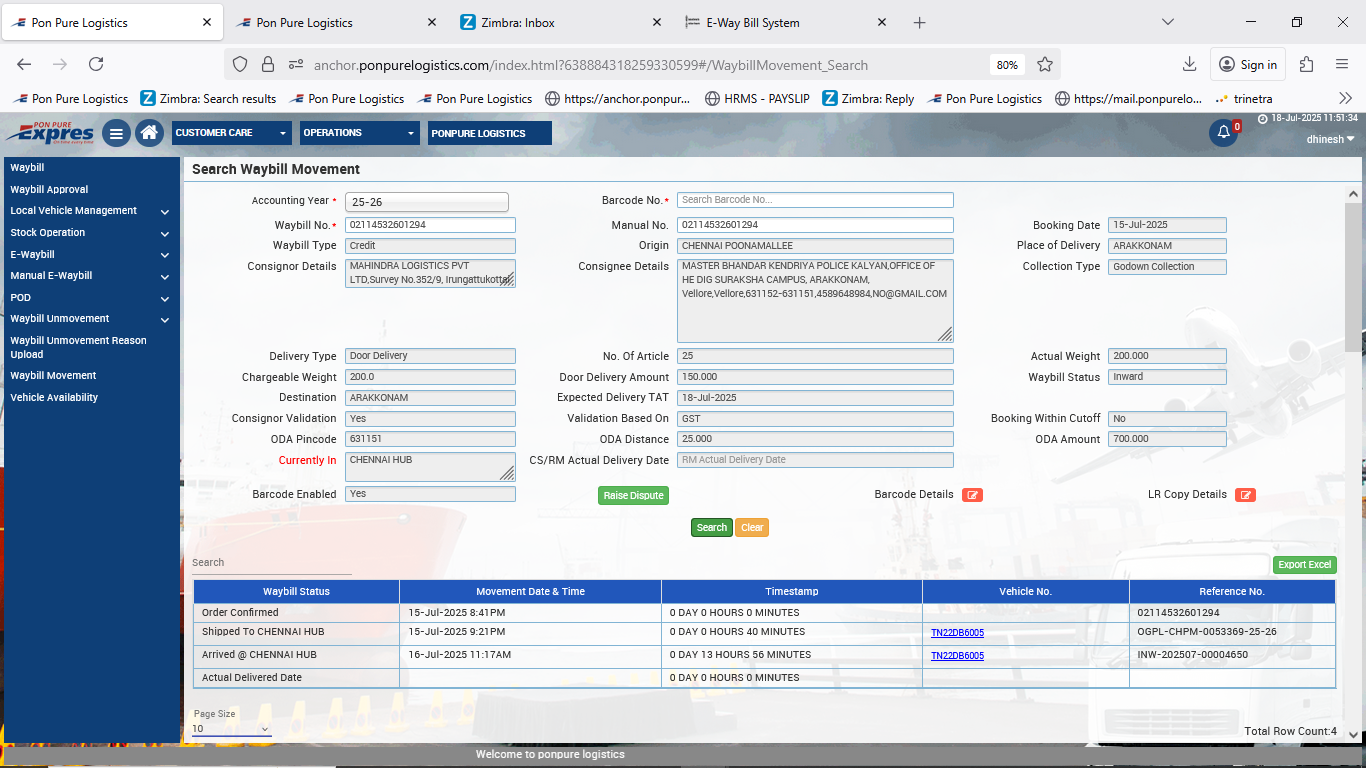This screenshot has width=1366, height=768.
Task: Open the Customer Care dropdown
Action: tap(231, 133)
